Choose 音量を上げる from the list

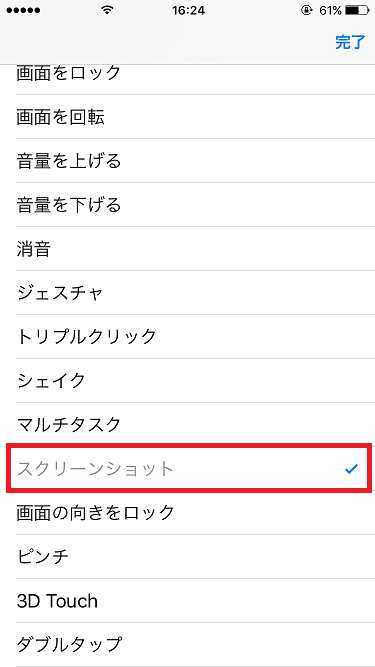[188, 160]
